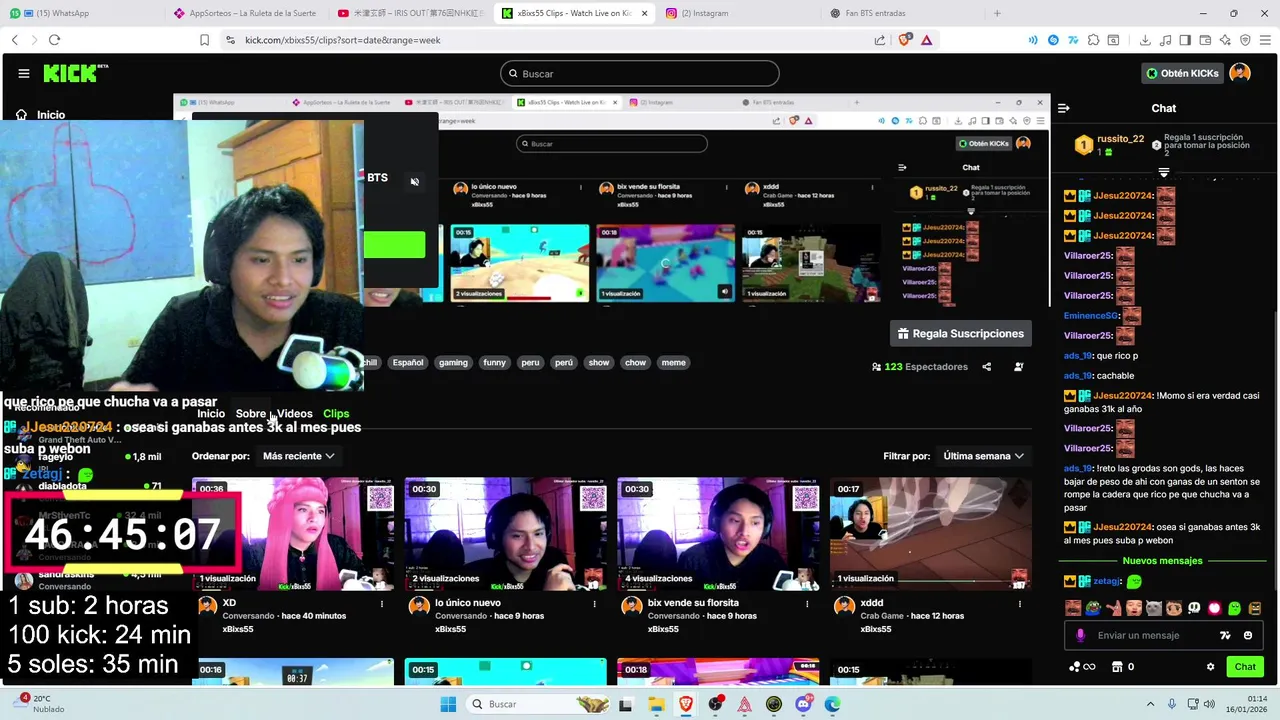1280x720 pixels.
Task: Reload the current page
Action: [x=54, y=40]
